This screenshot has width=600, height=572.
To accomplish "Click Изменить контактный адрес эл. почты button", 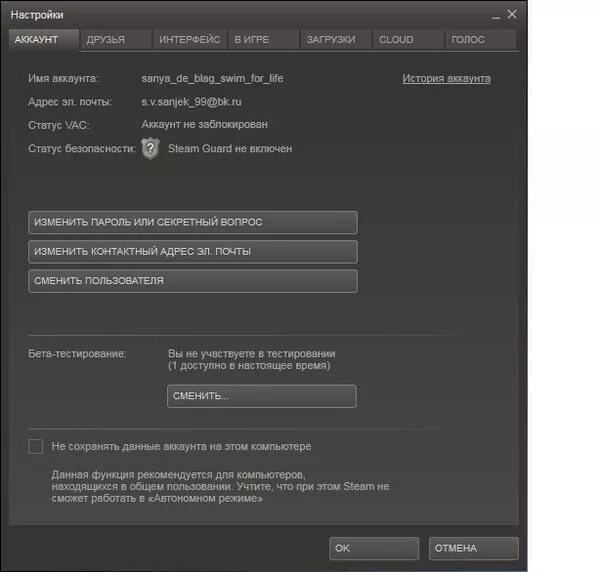I will [x=193, y=252].
